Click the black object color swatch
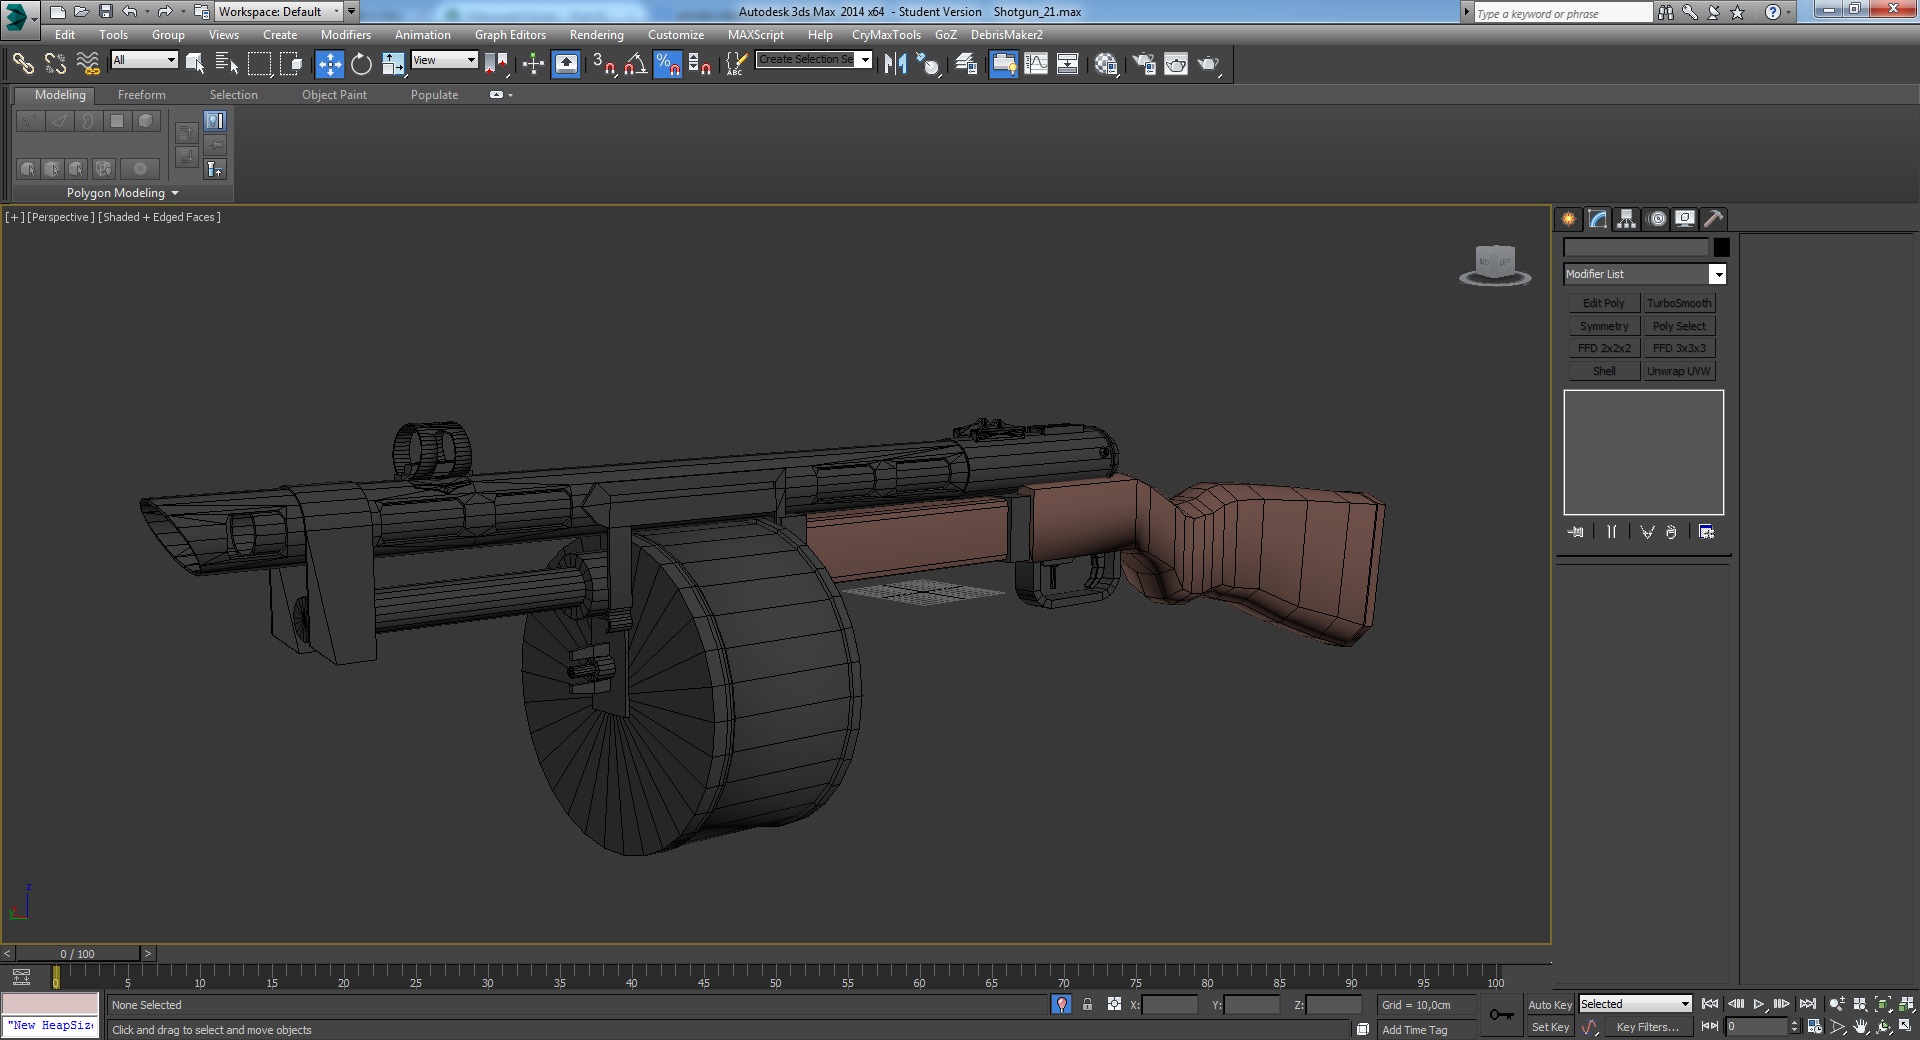Image resolution: width=1920 pixels, height=1040 pixels. 1721,247
